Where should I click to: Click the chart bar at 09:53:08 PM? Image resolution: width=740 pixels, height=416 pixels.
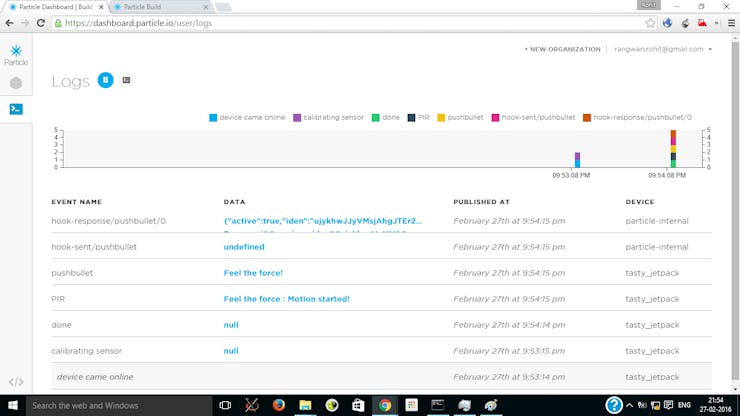point(577,160)
